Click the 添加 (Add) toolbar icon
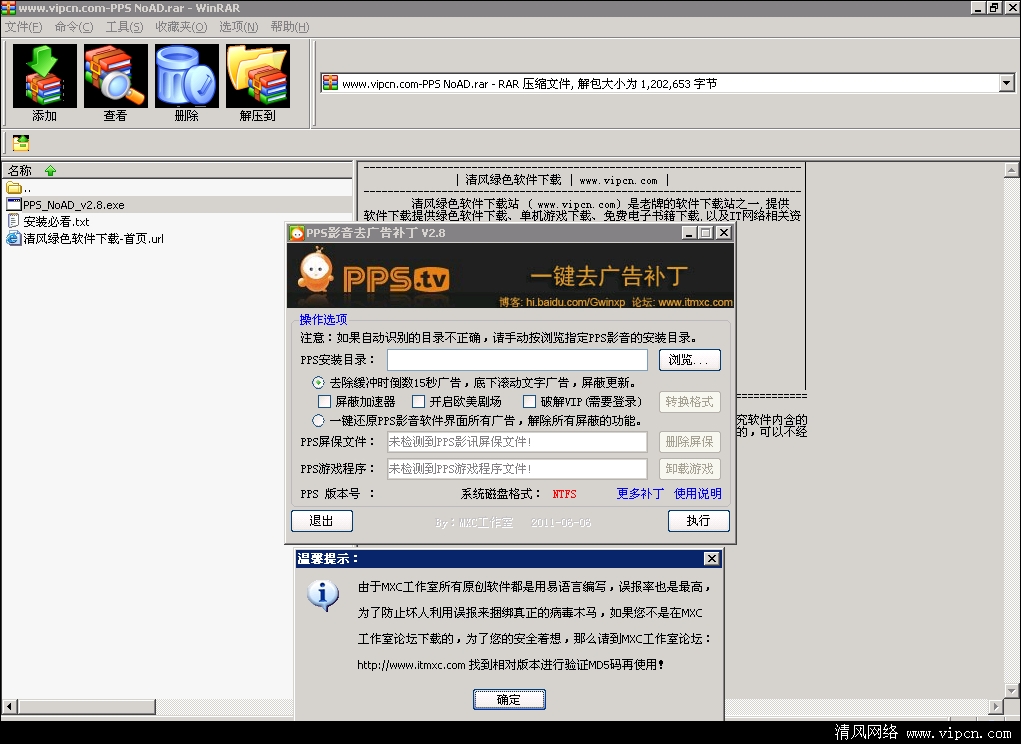Image resolution: width=1021 pixels, height=744 pixels. pos(44,77)
